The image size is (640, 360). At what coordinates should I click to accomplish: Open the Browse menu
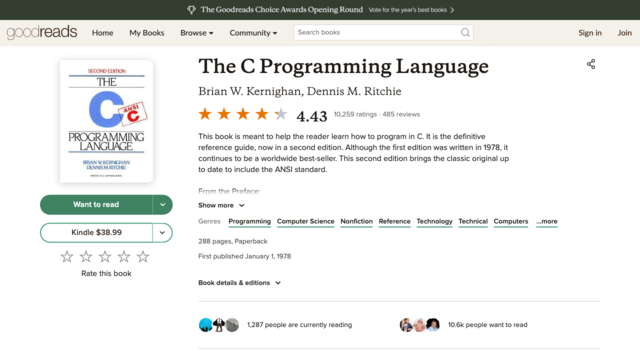pos(197,33)
